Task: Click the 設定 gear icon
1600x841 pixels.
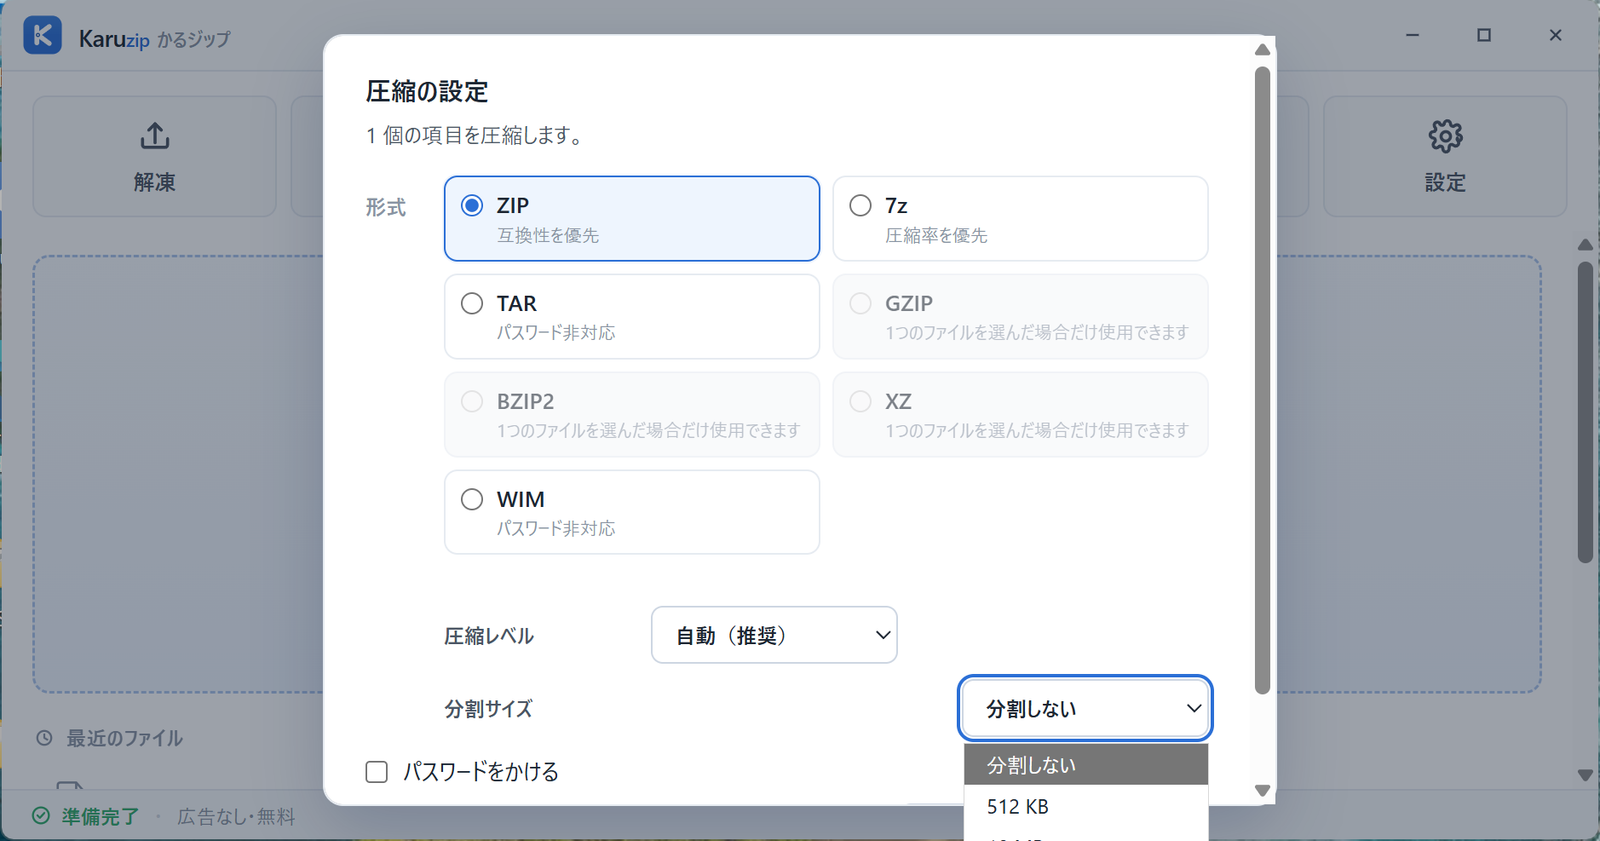Action: pos(1445,136)
